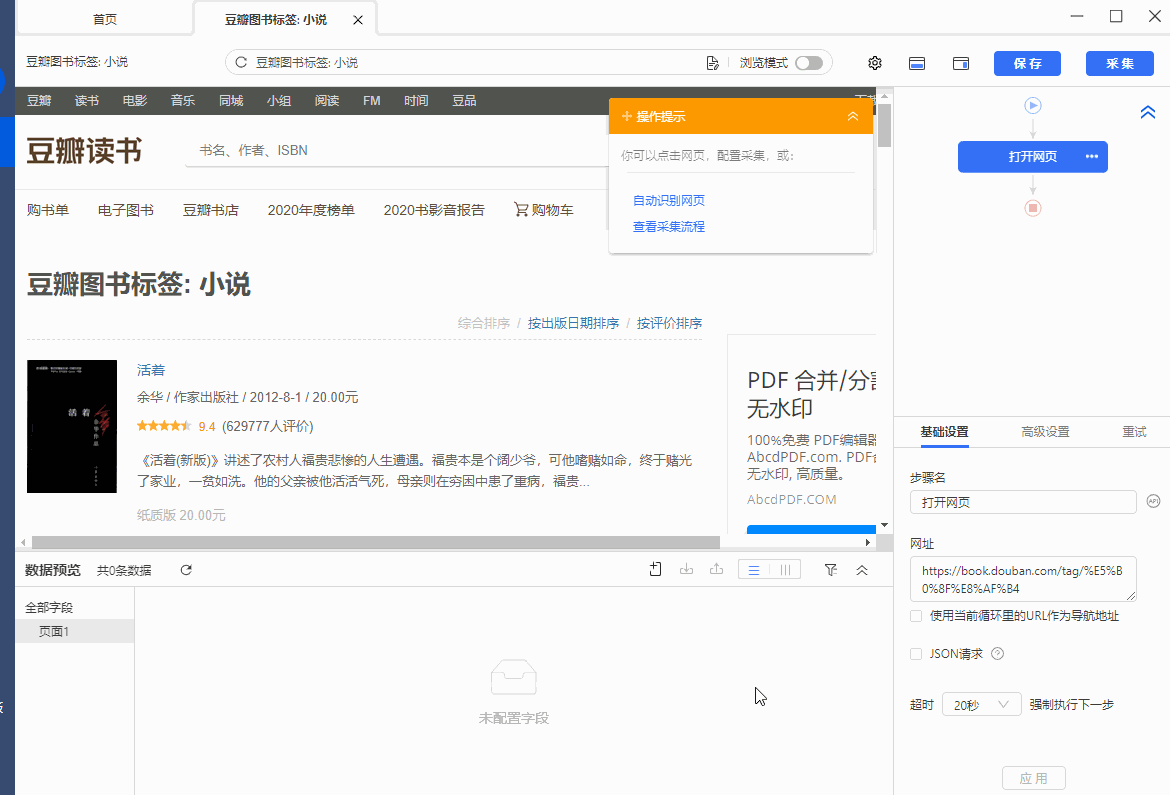Viewport: 1170px width, 795px height.
Task: Open the 打开网页 step more-options dots
Action: point(1092,157)
